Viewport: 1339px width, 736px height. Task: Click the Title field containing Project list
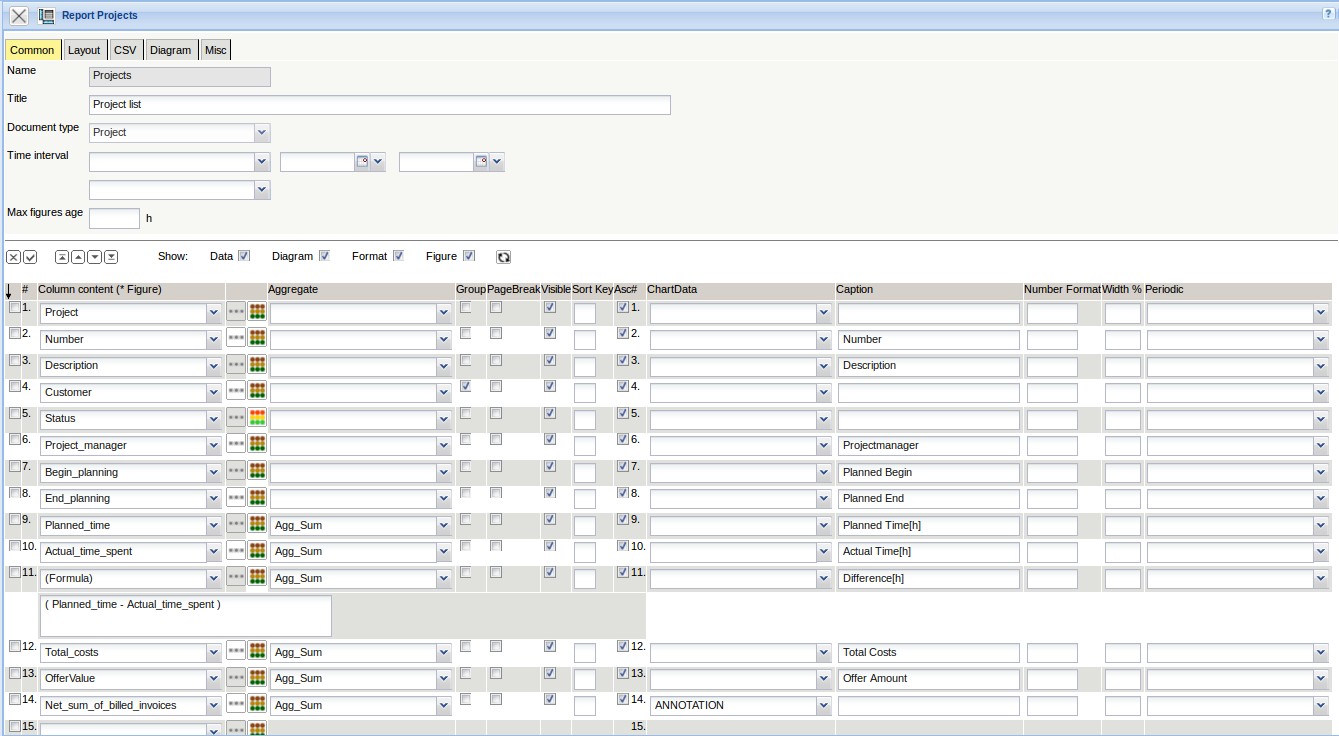379,105
